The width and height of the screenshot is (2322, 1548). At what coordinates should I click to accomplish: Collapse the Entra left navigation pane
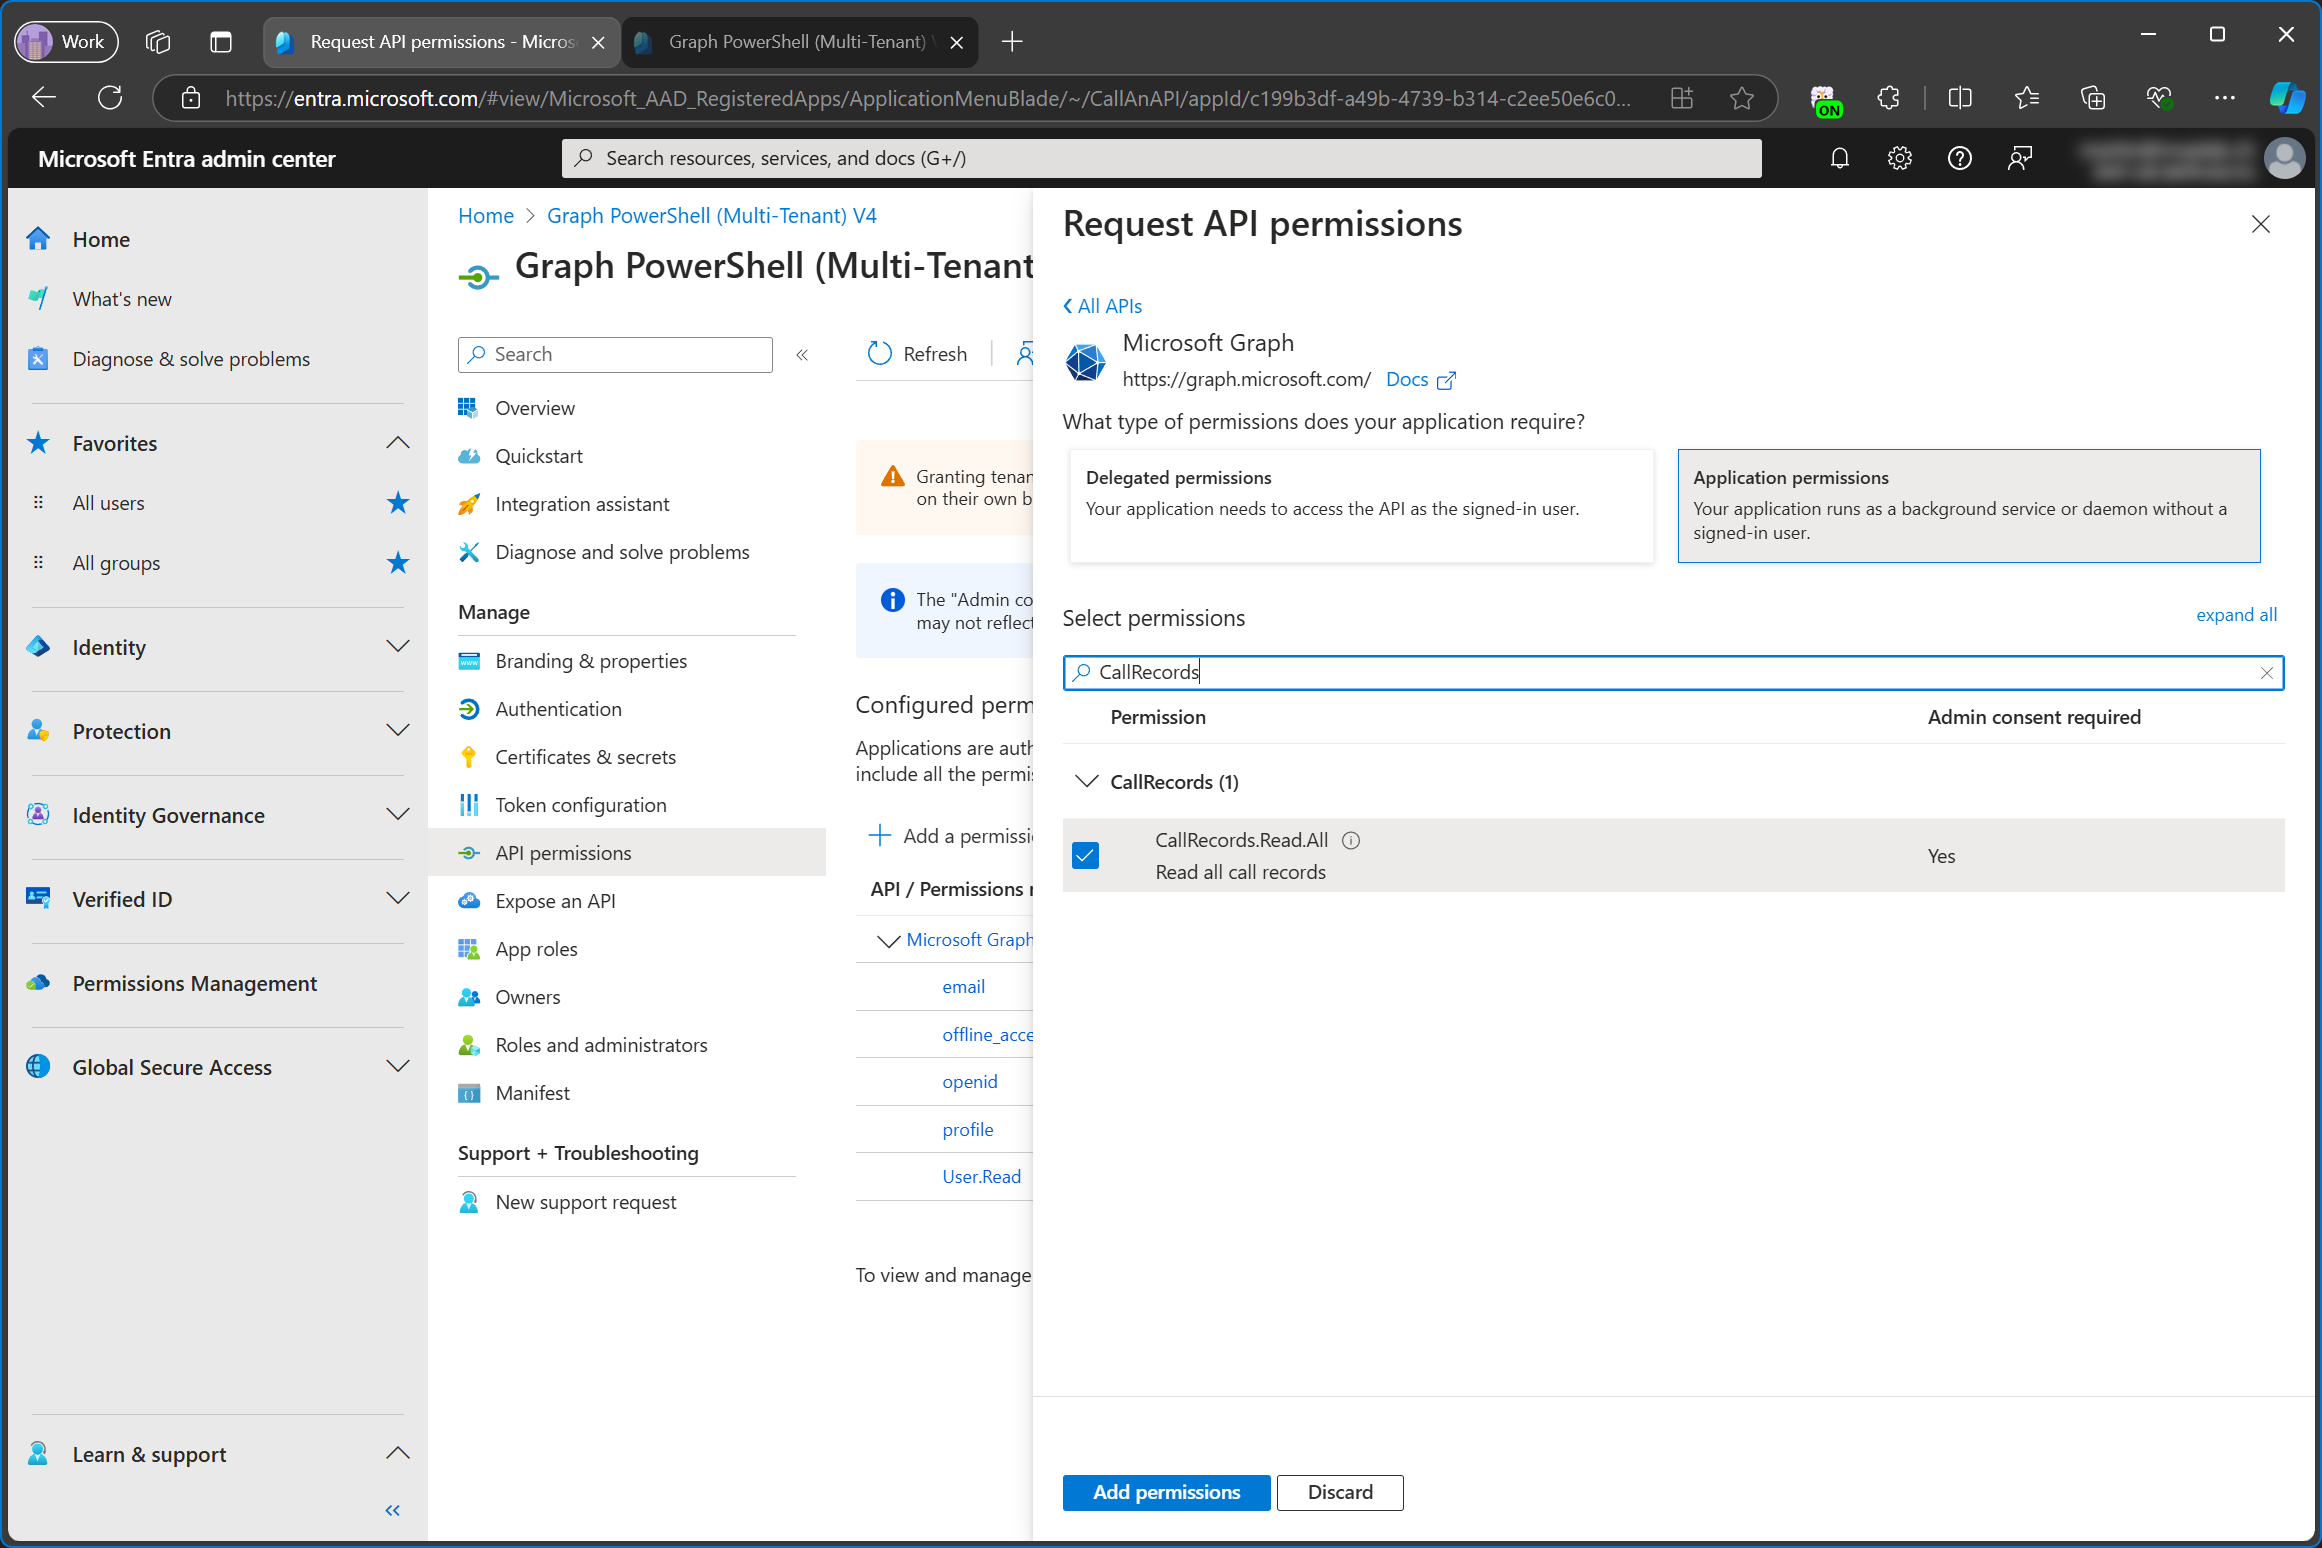393,1510
